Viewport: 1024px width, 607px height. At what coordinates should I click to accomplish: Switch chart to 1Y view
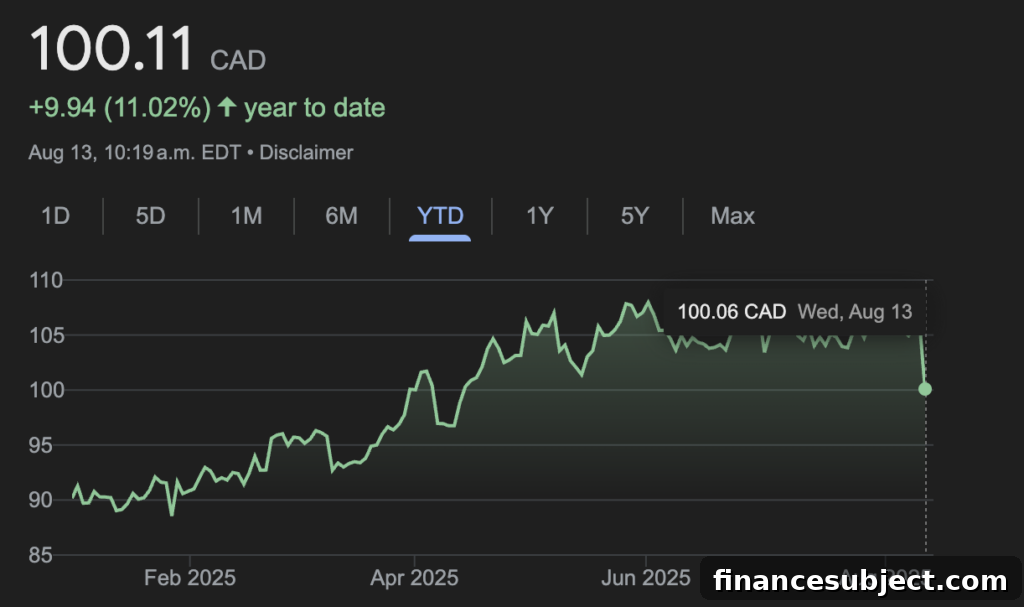540,216
